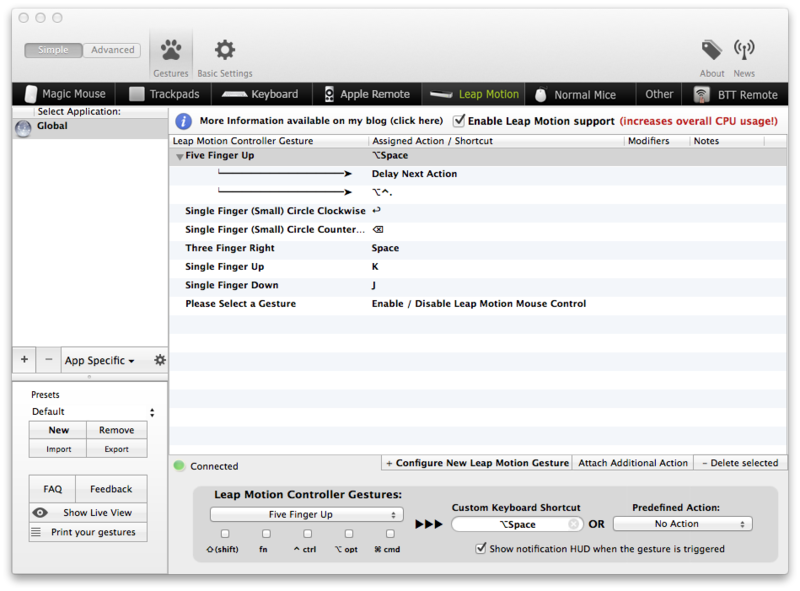Click Print your gestures button
This screenshot has height=591, width=800.
pyautogui.click(x=88, y=532)
